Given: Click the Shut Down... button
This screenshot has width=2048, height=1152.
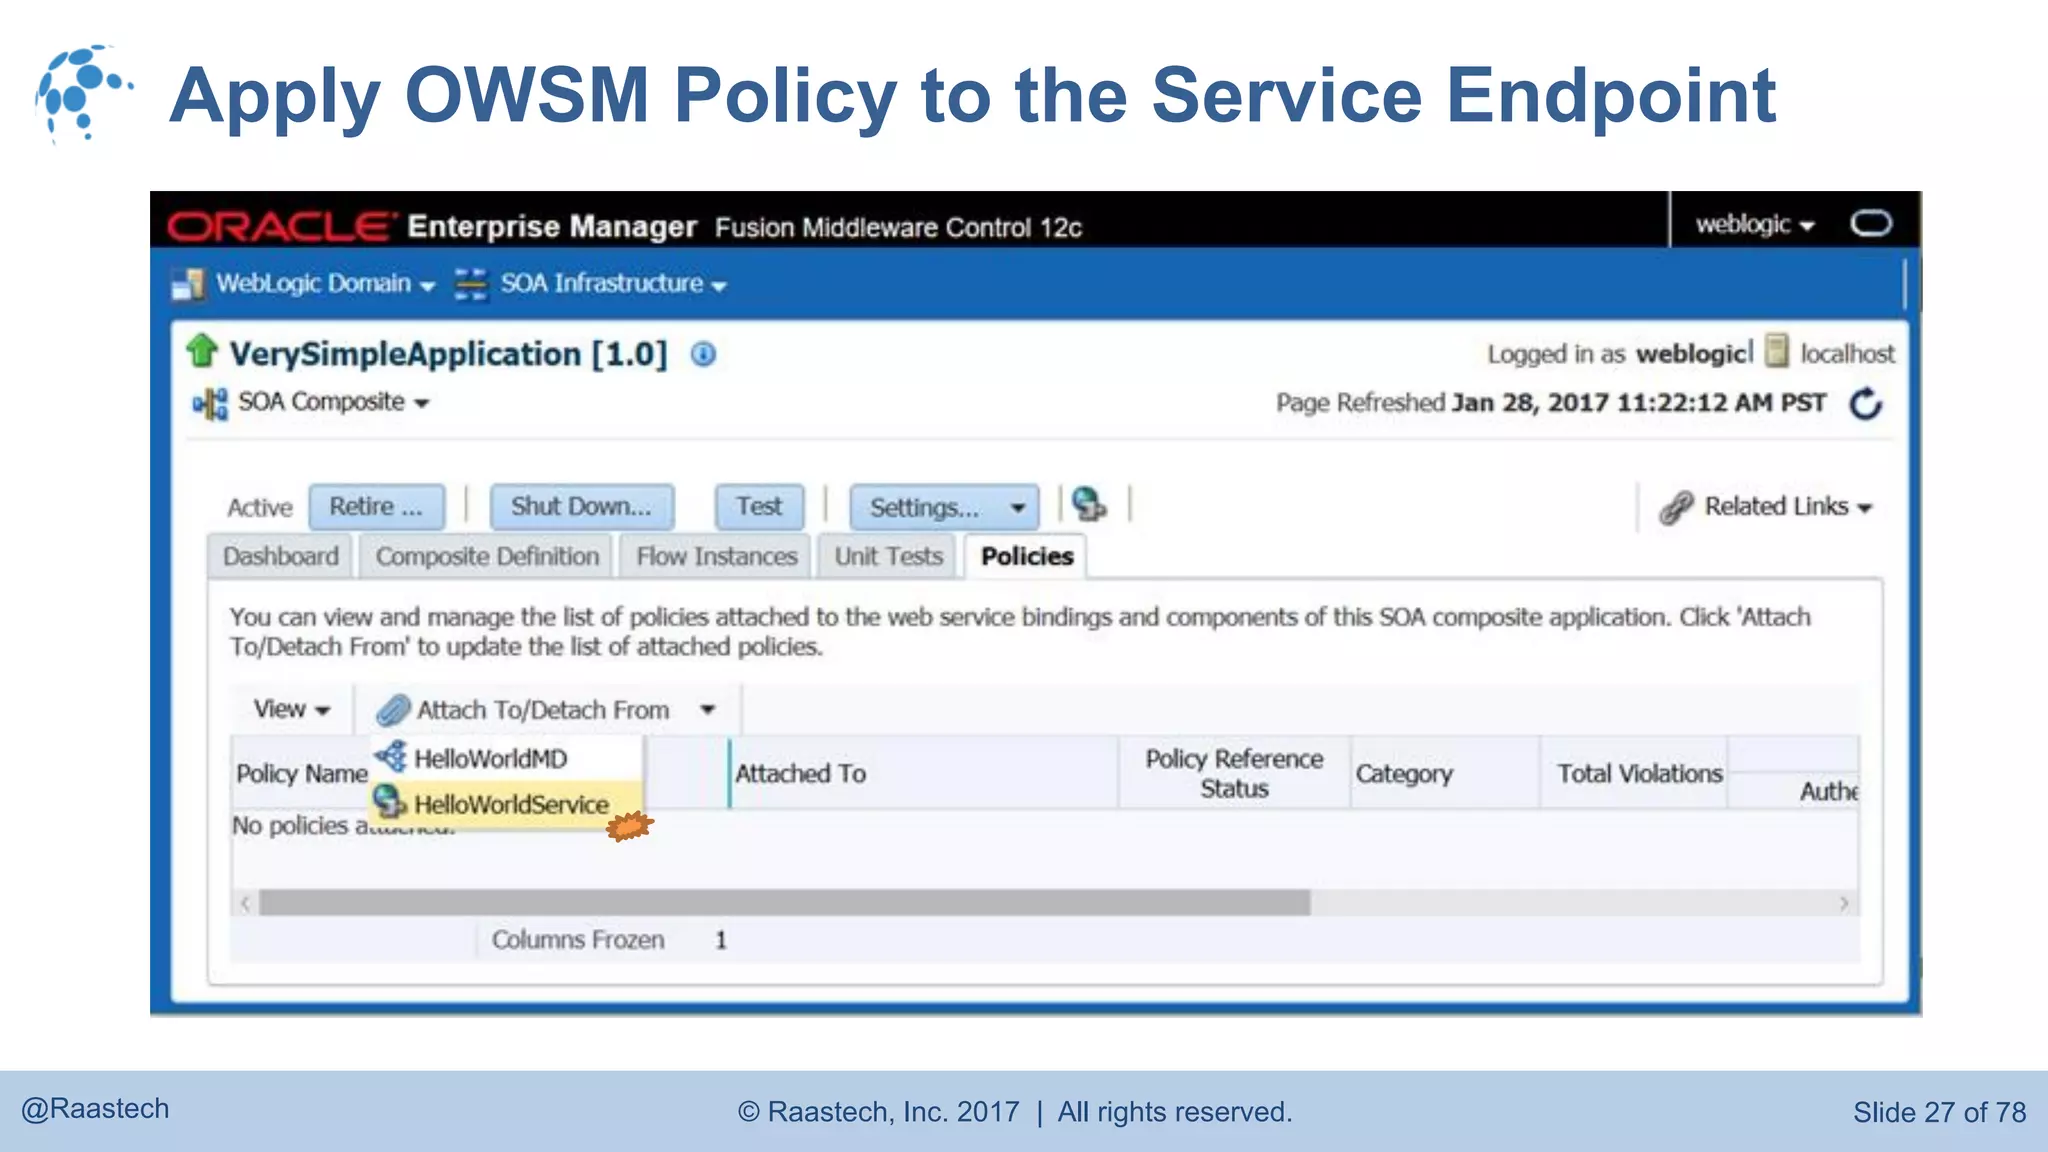Looking at the screenshot, I should click(581, 507).
